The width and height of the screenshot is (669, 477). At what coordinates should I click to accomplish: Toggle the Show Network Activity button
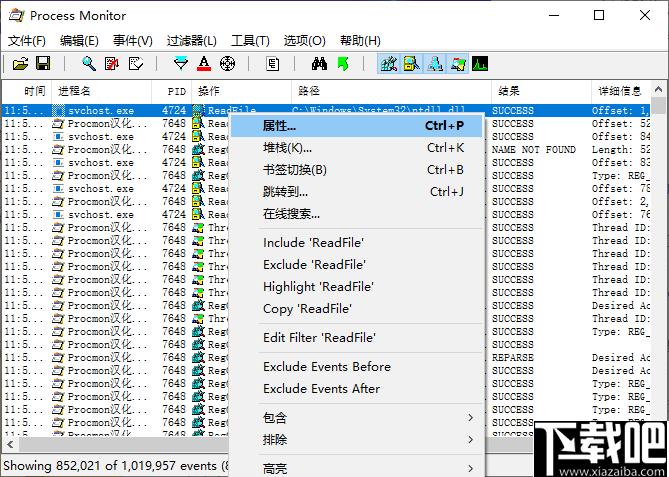click(x=435, y=64)
